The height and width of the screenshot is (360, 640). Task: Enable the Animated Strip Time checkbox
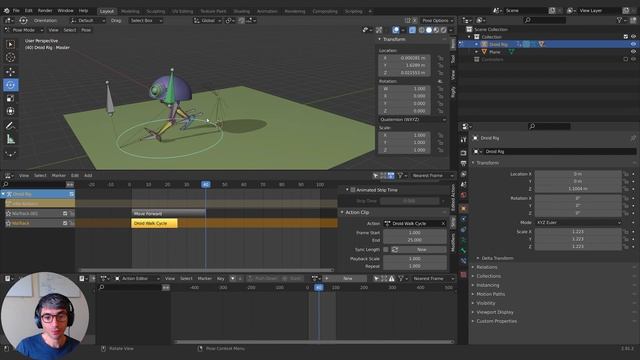[x=353, y=190]
